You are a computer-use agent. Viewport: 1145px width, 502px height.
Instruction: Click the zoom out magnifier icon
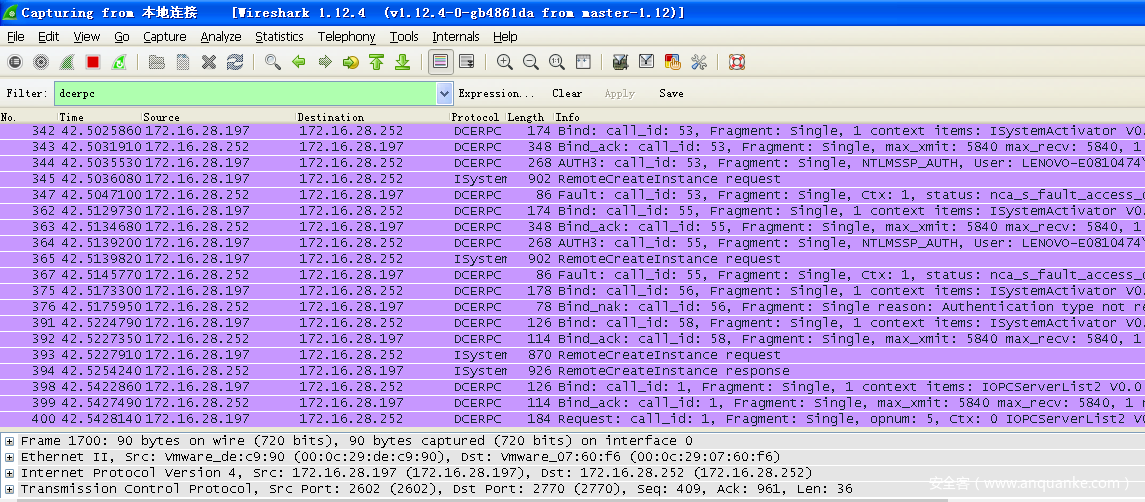[x=531, y=62]
